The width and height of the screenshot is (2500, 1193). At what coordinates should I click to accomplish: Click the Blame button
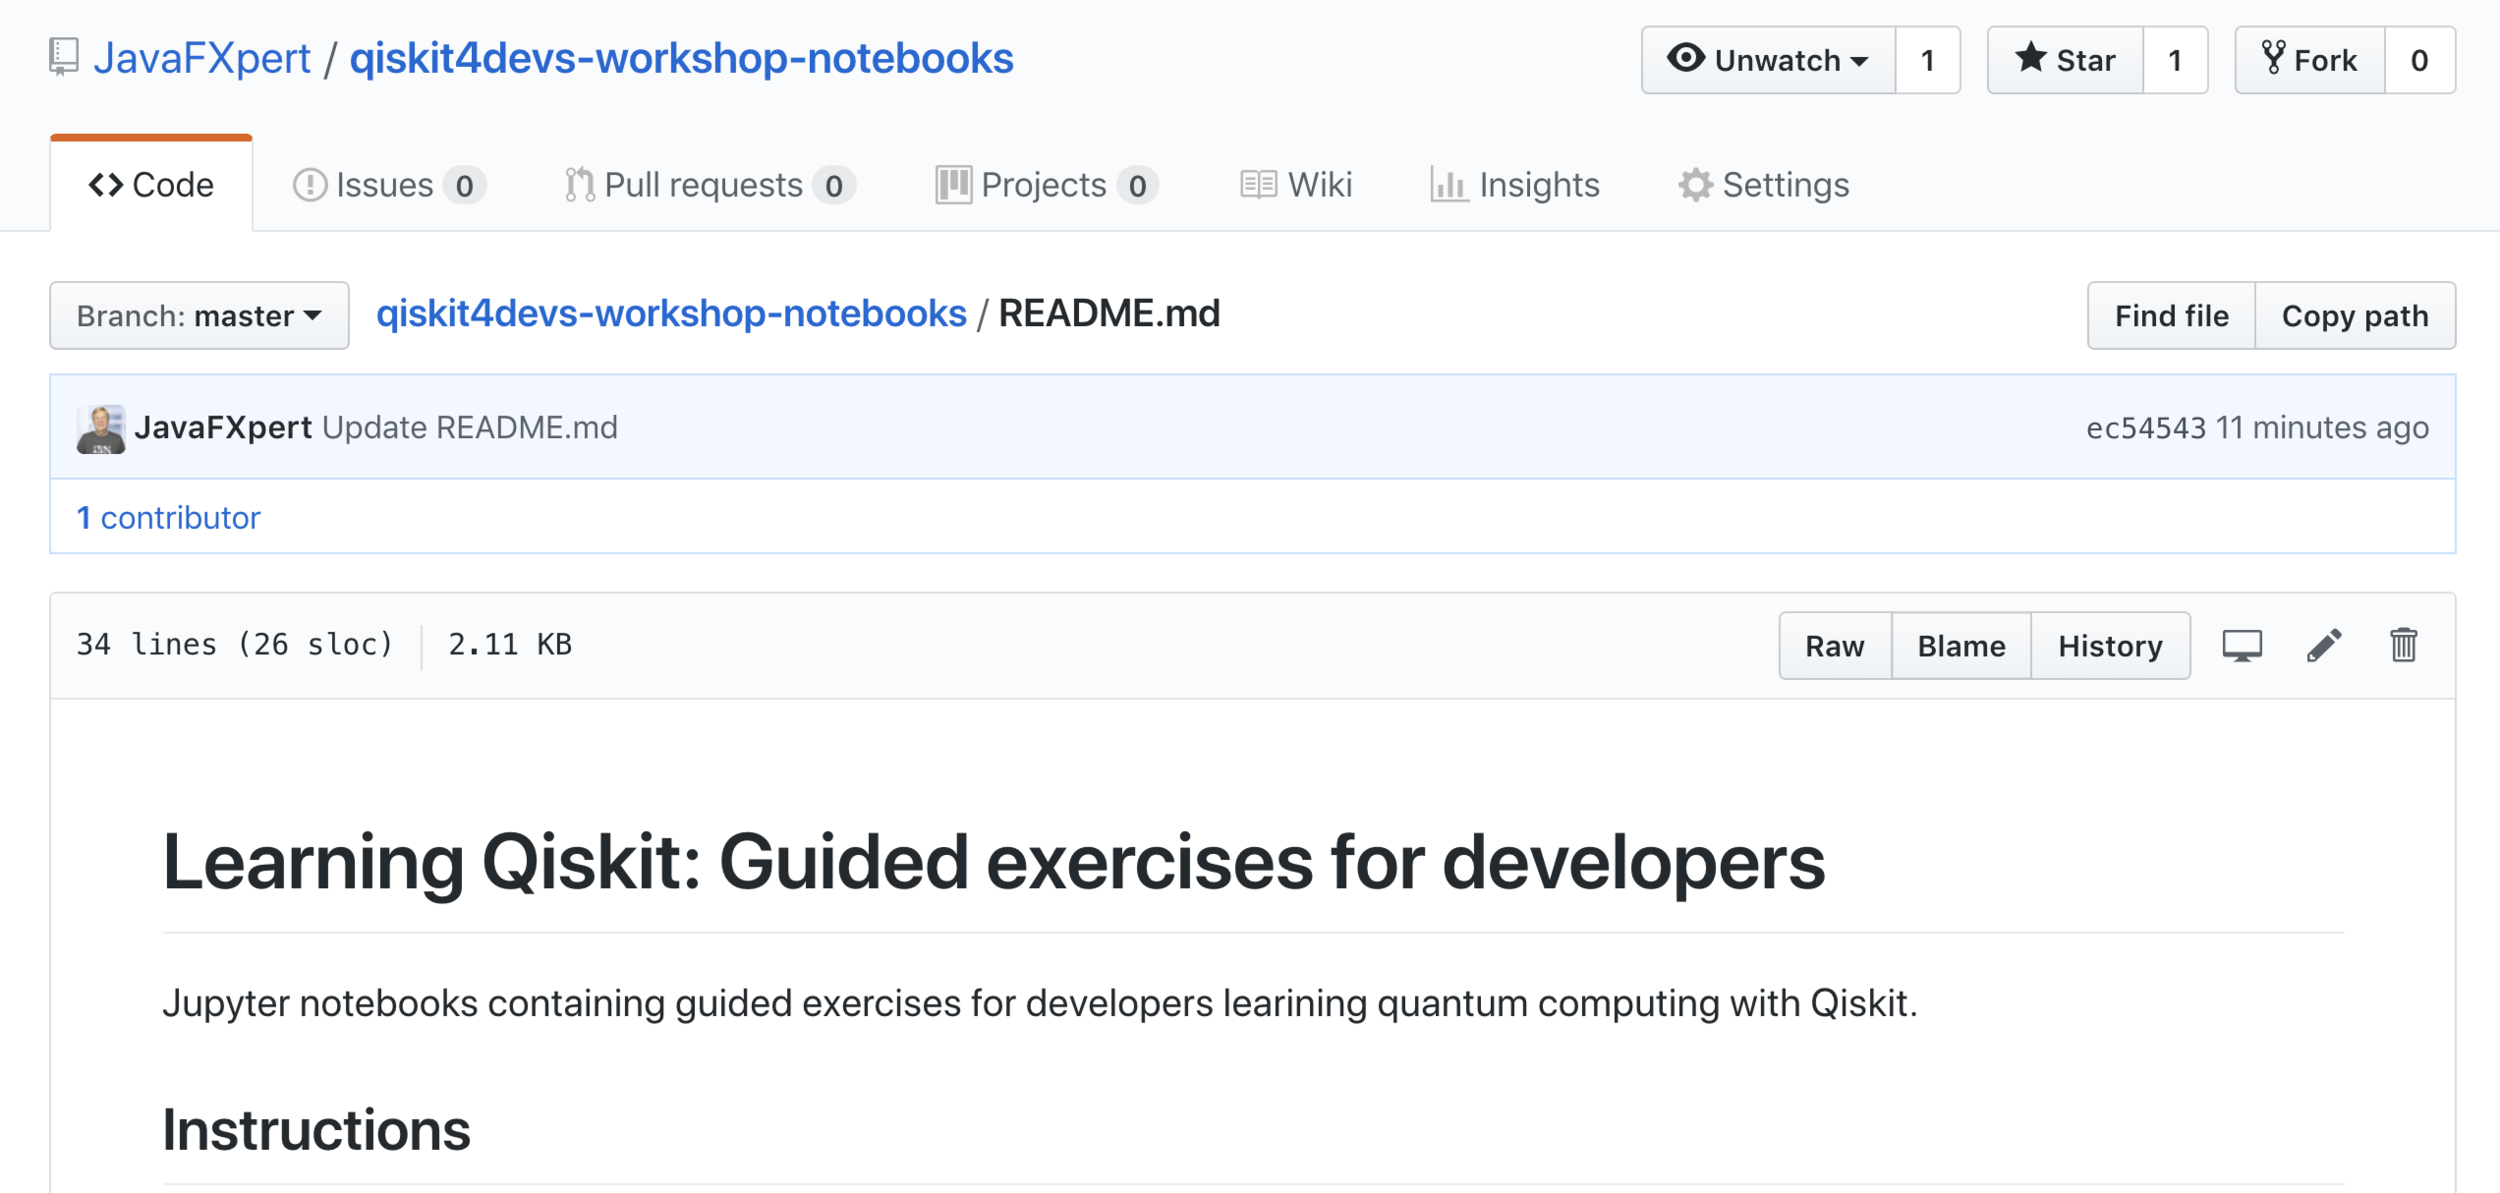click(1961, 646)
